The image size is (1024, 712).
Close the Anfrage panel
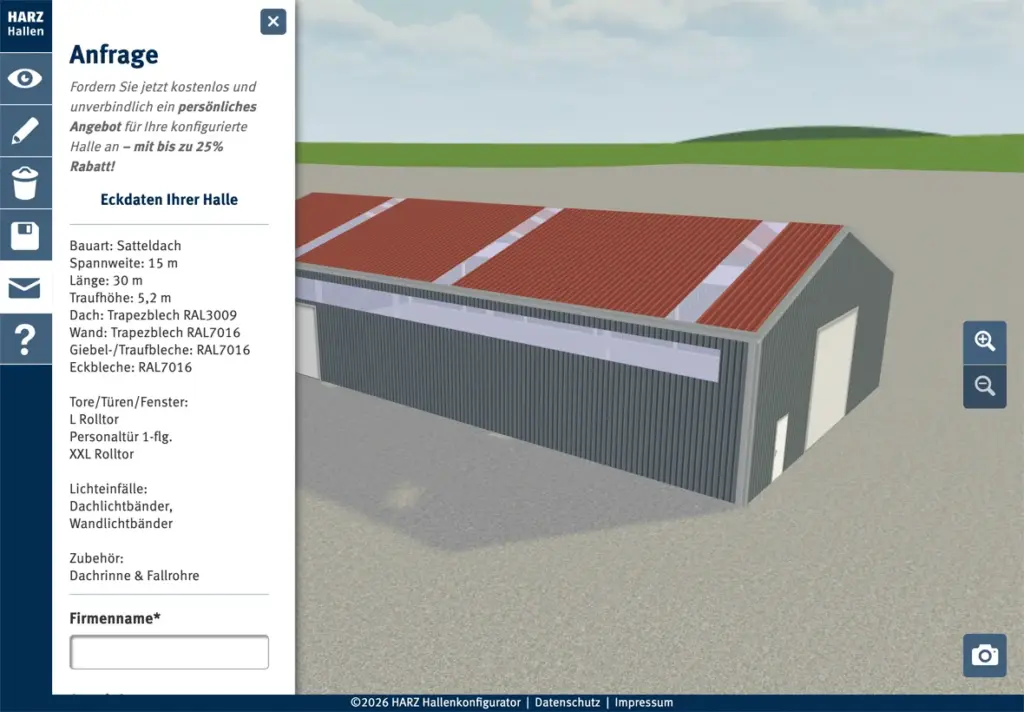pyautogui.click(x=273, y=22)
